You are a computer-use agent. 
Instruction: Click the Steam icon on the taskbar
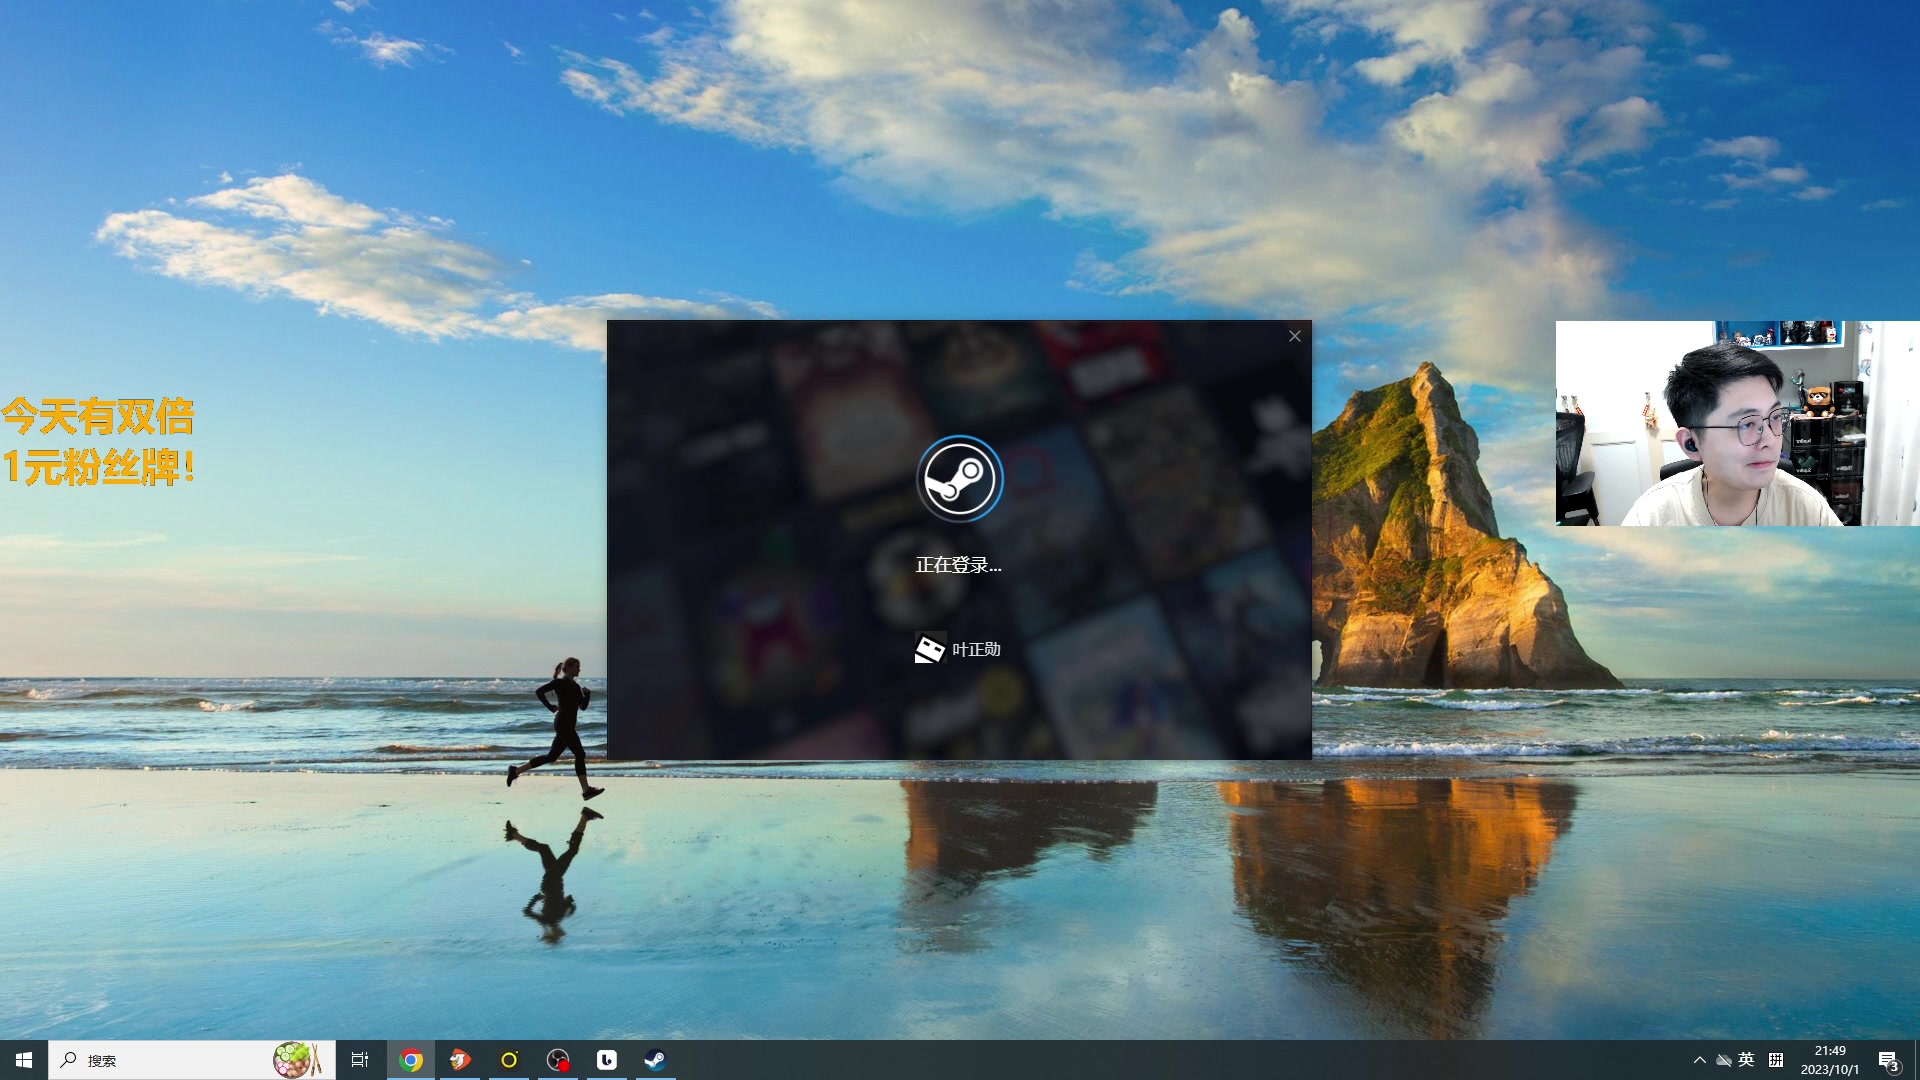(x=655, y=1060)
